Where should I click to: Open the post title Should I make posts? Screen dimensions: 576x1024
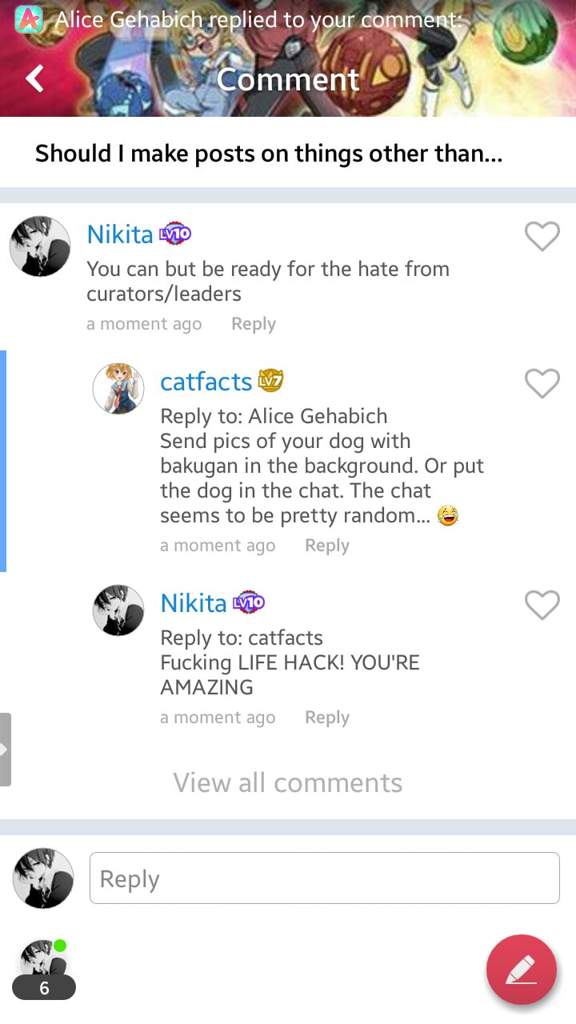268,154
